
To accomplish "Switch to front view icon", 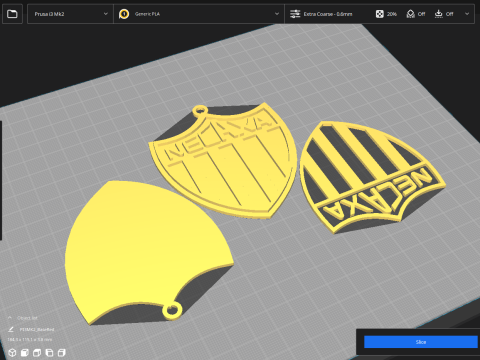I will click(25, 352).
